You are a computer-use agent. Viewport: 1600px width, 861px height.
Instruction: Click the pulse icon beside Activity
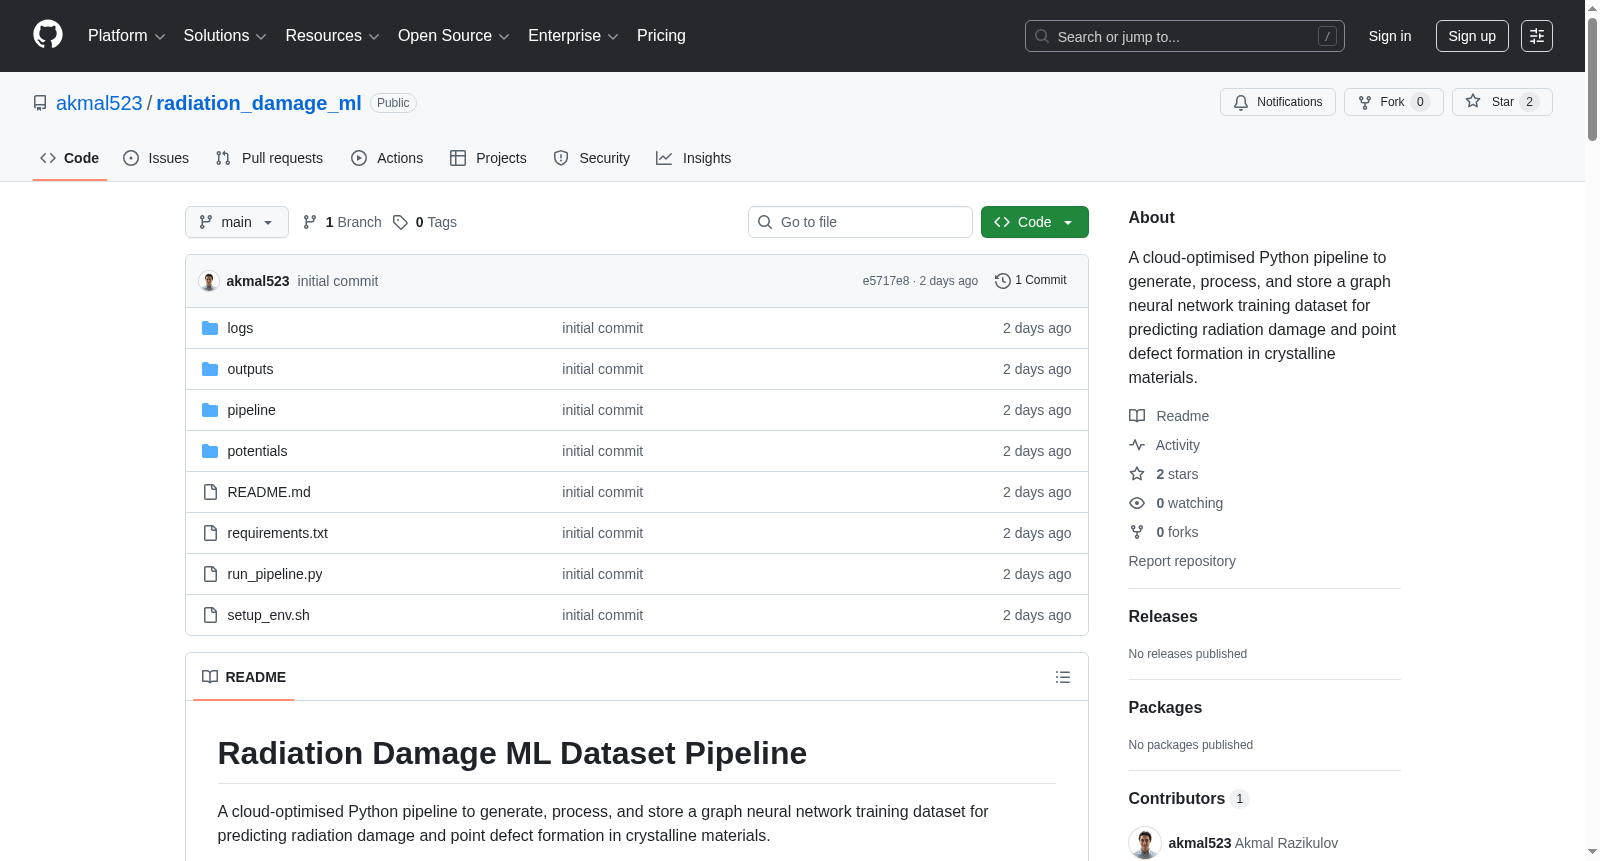pyautogui.click(x=1137, y=445)
